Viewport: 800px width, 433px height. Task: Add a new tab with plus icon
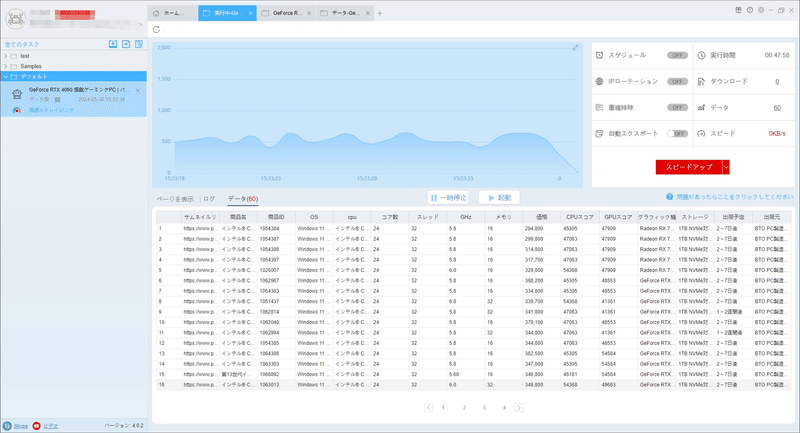click(380, 14)
